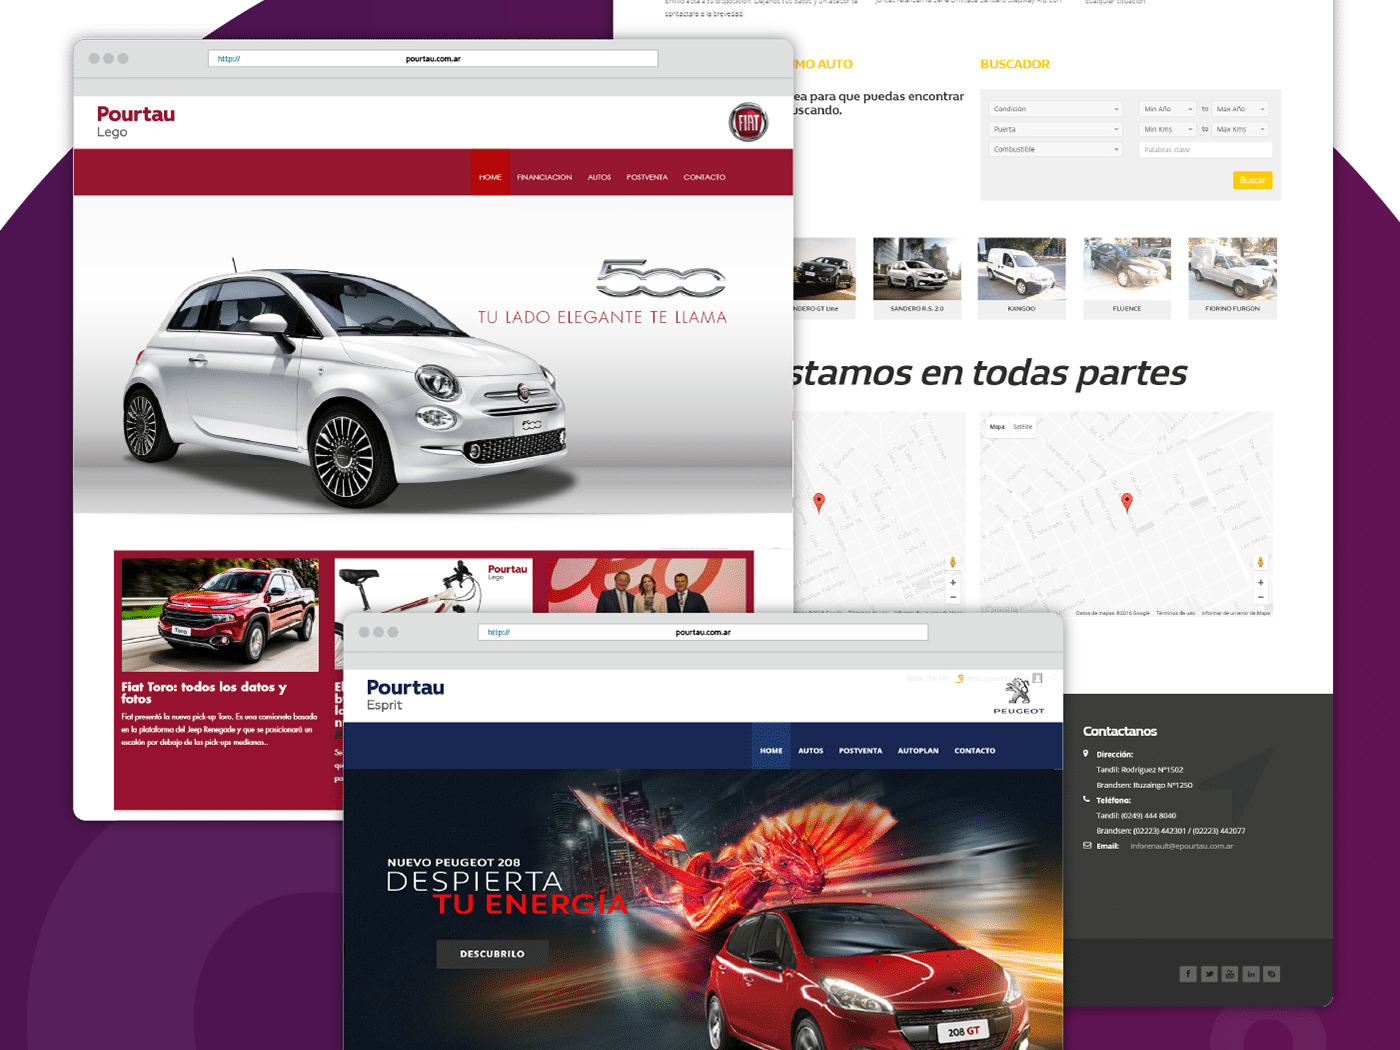Click Palabras clave input field
This screenshot has width=1400, height=1050.
1205,149
